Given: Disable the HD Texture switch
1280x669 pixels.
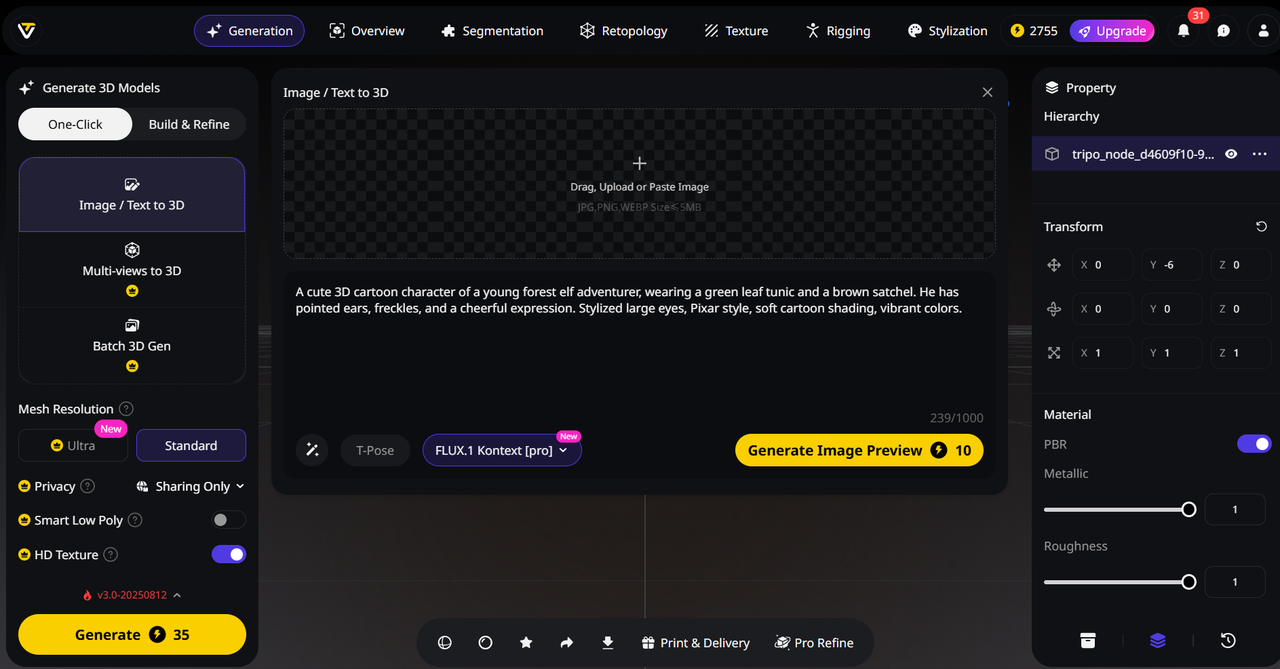Looking at the screenshot, I should point(228,554).
